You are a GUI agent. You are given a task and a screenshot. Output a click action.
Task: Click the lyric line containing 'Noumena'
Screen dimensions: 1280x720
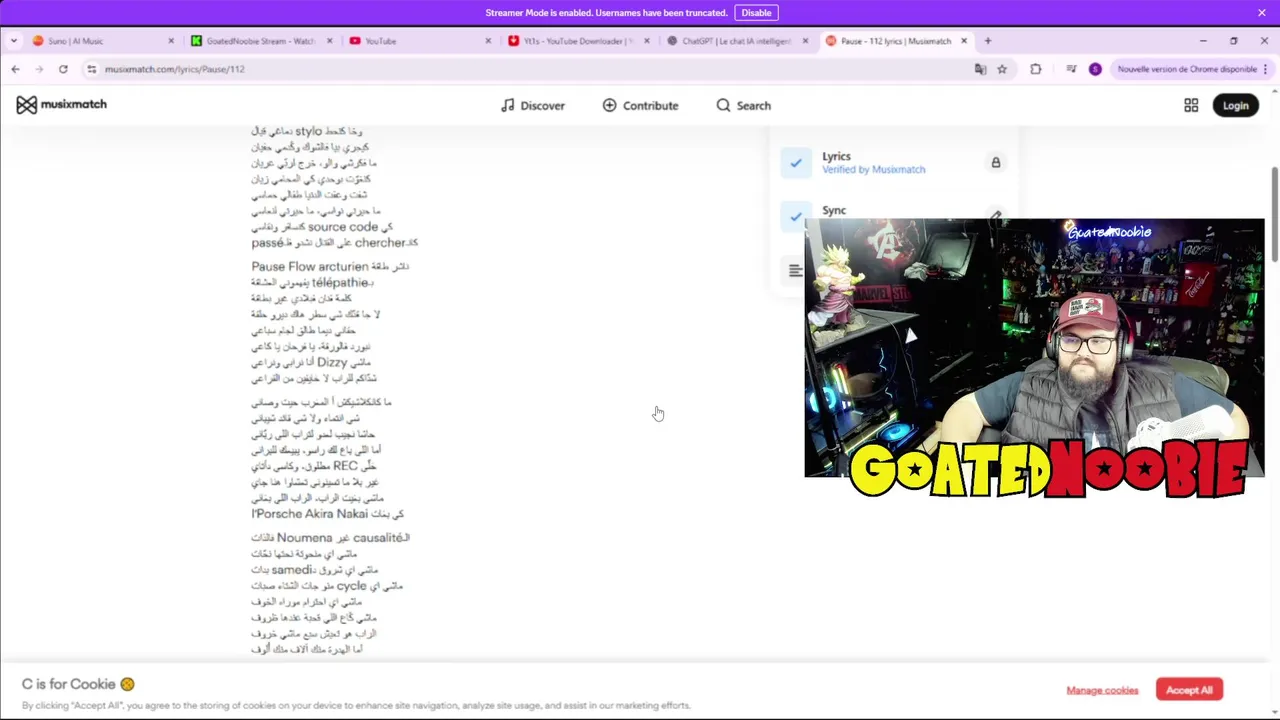click(x=330, y=537)
